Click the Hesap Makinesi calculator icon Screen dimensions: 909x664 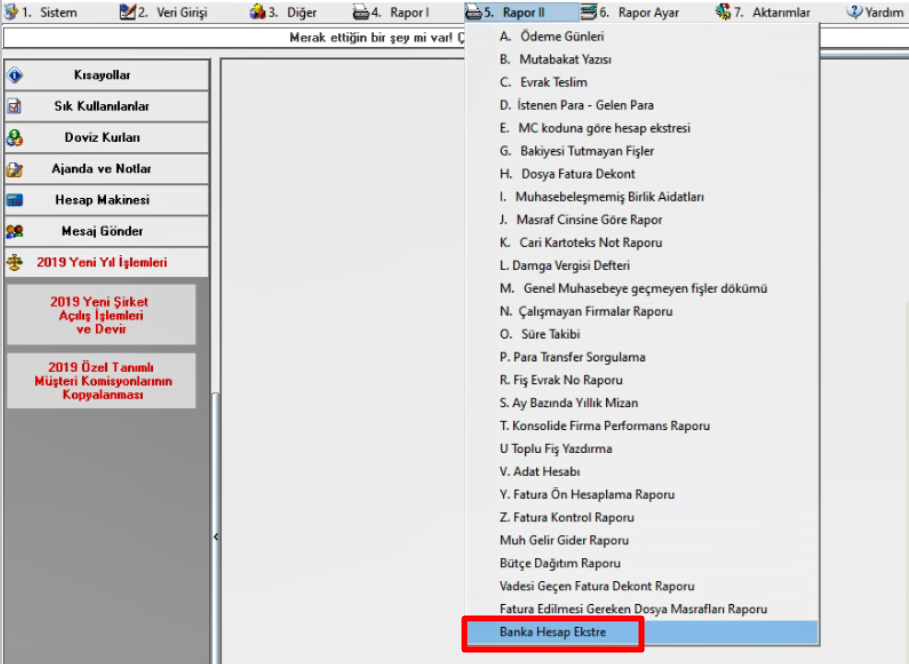(15, 200)
